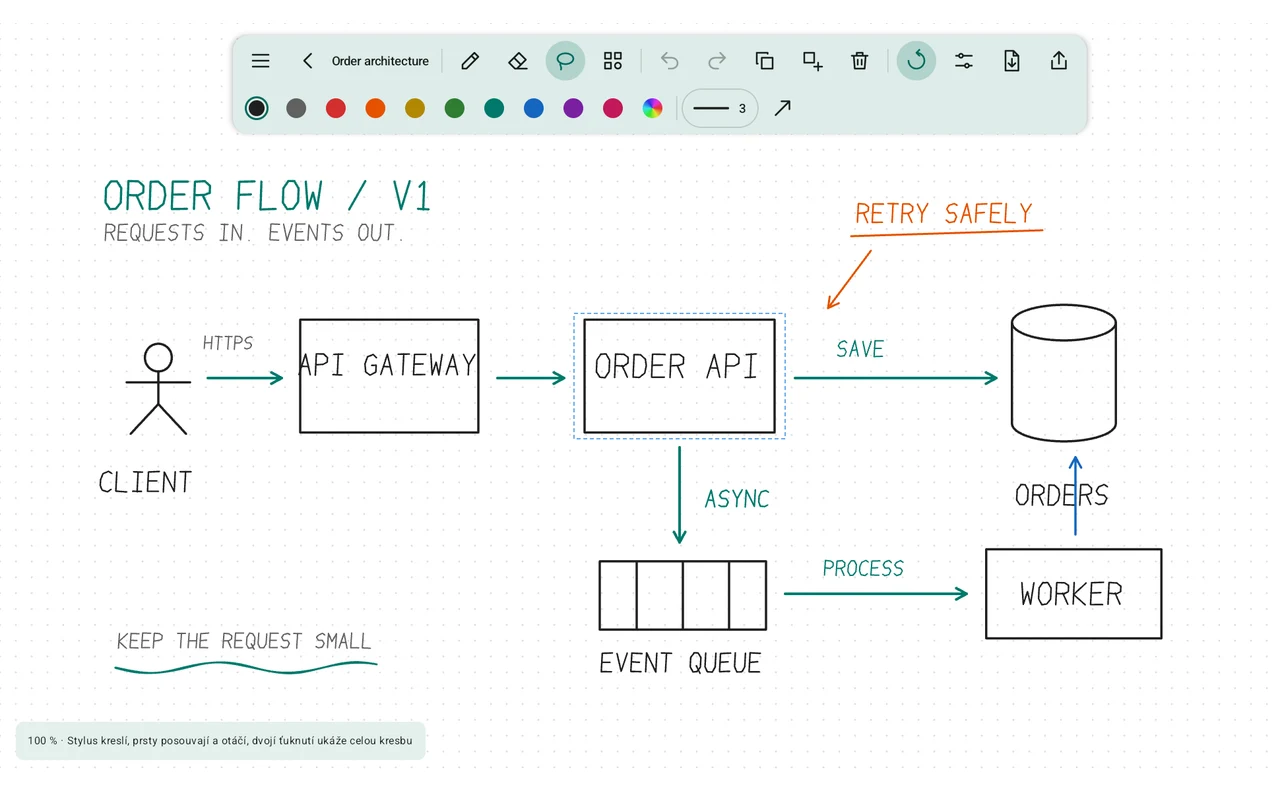This screenshot has width=1280, height=800.
Task: Click the add-shape plus icon
Action: coord(813,61)
